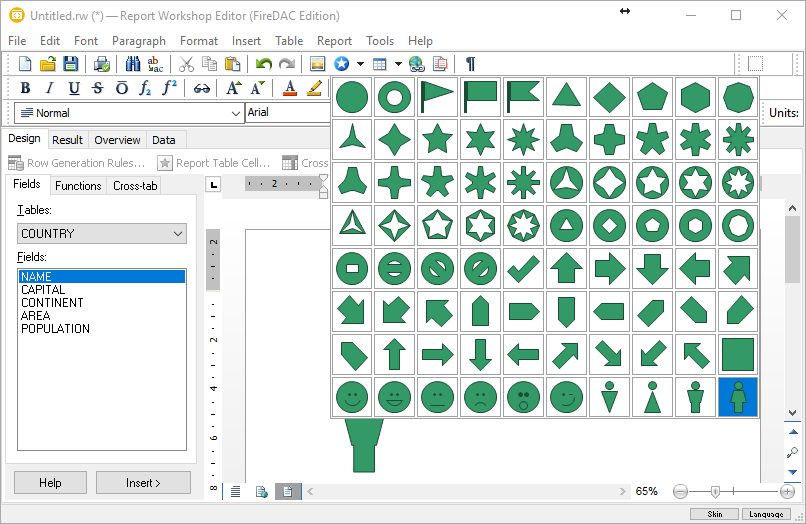Viewport: 806px width, 524px height.
Task: Click the Find binoculars icon
Action: click(x=133, y=64)
